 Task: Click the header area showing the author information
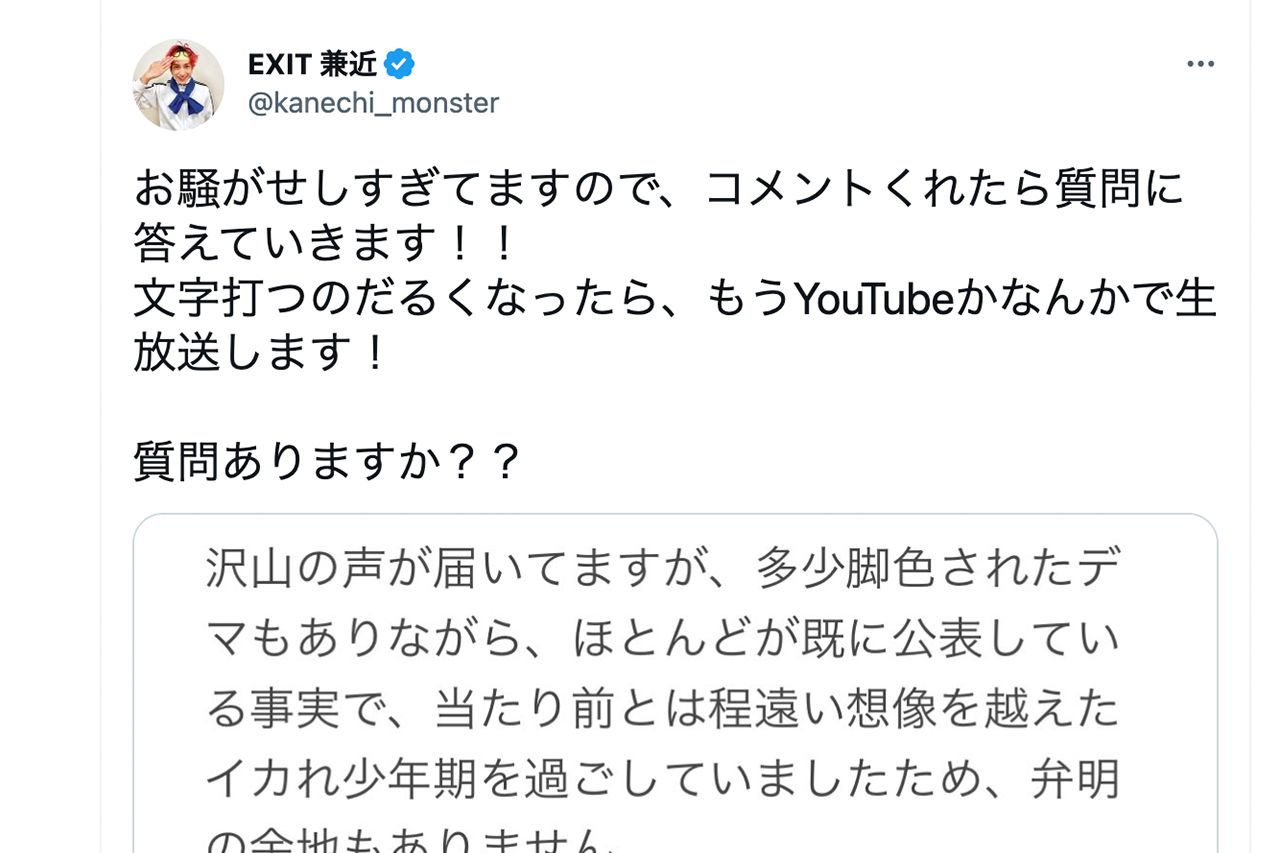(400, 80)
